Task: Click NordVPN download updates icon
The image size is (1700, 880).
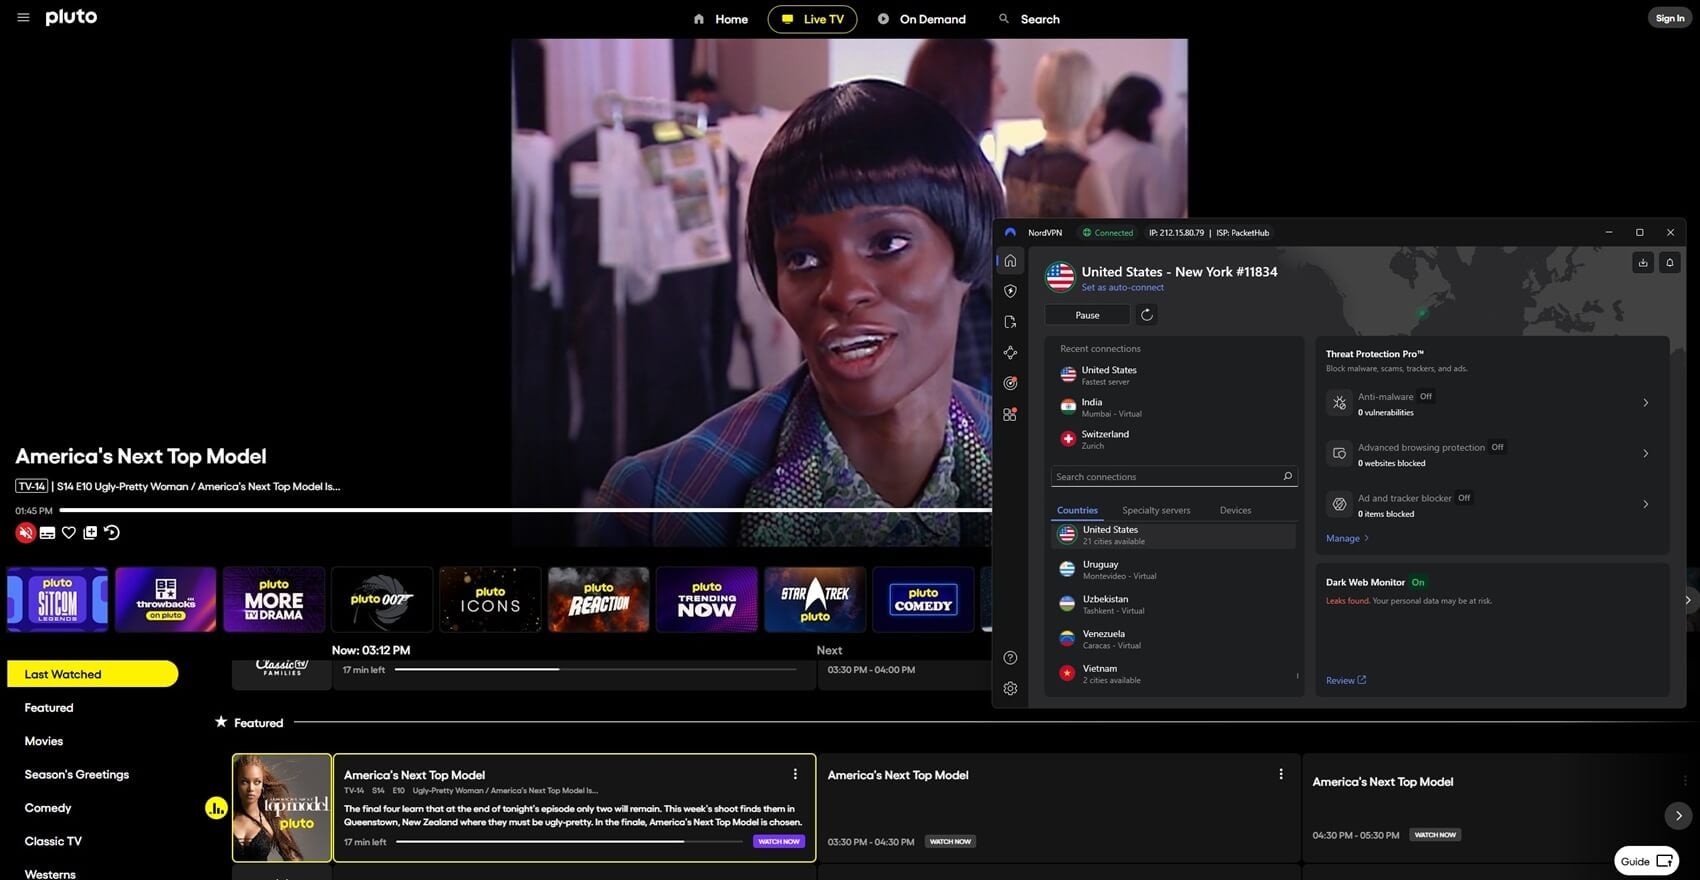Action: click(1642, 262)
